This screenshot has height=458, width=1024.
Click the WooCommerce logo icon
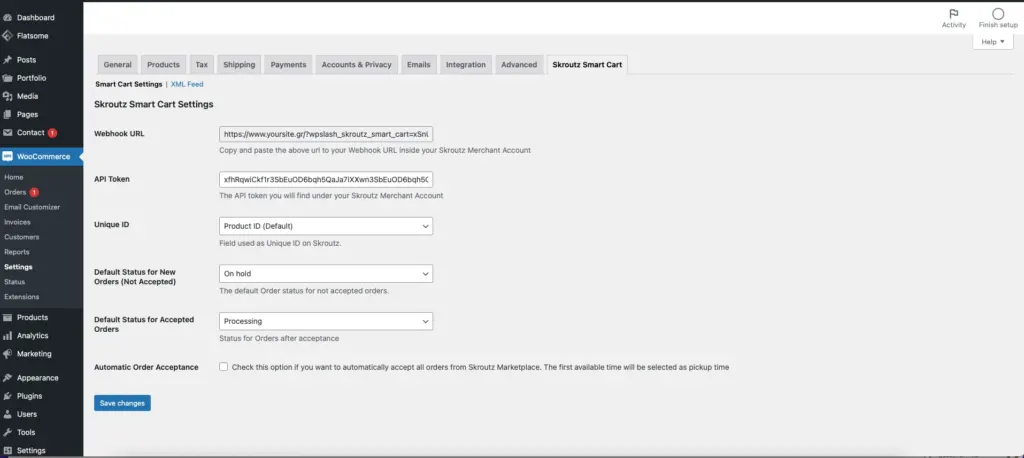point(7,157)
